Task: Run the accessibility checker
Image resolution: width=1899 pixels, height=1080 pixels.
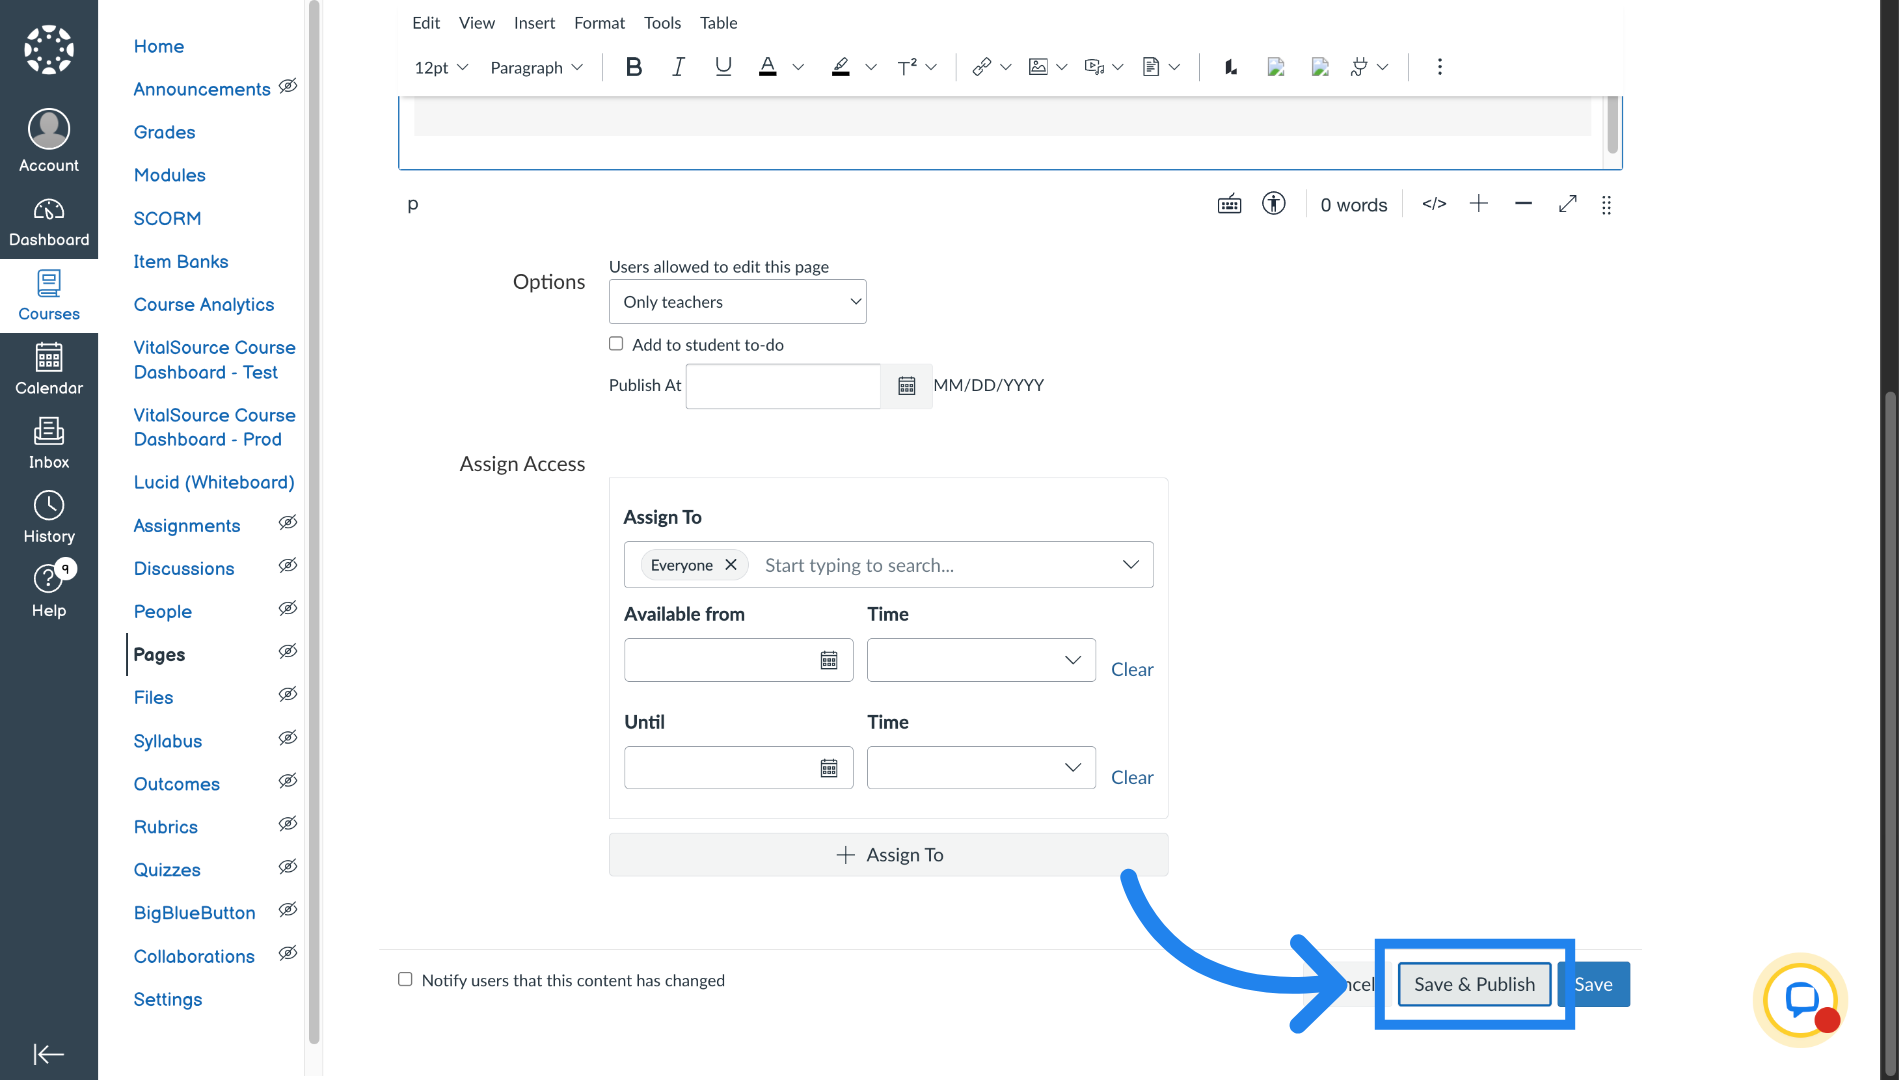Action: tap(1273, 204)
